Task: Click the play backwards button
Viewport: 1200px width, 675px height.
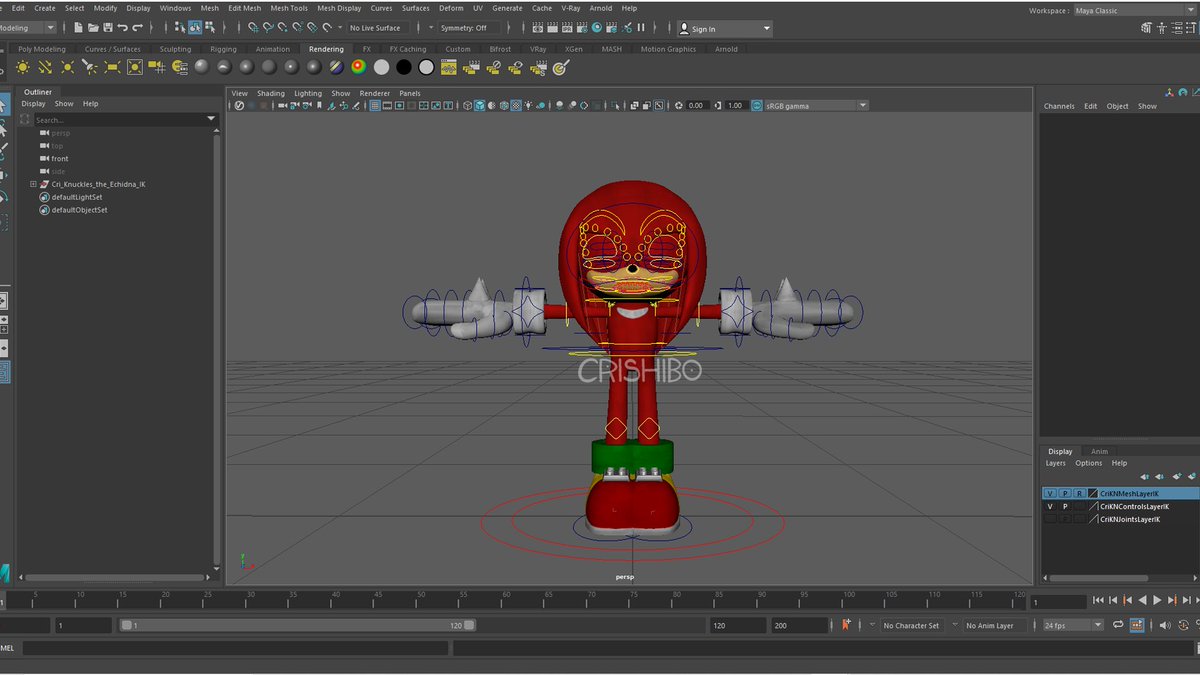Action: (1143, 600)
